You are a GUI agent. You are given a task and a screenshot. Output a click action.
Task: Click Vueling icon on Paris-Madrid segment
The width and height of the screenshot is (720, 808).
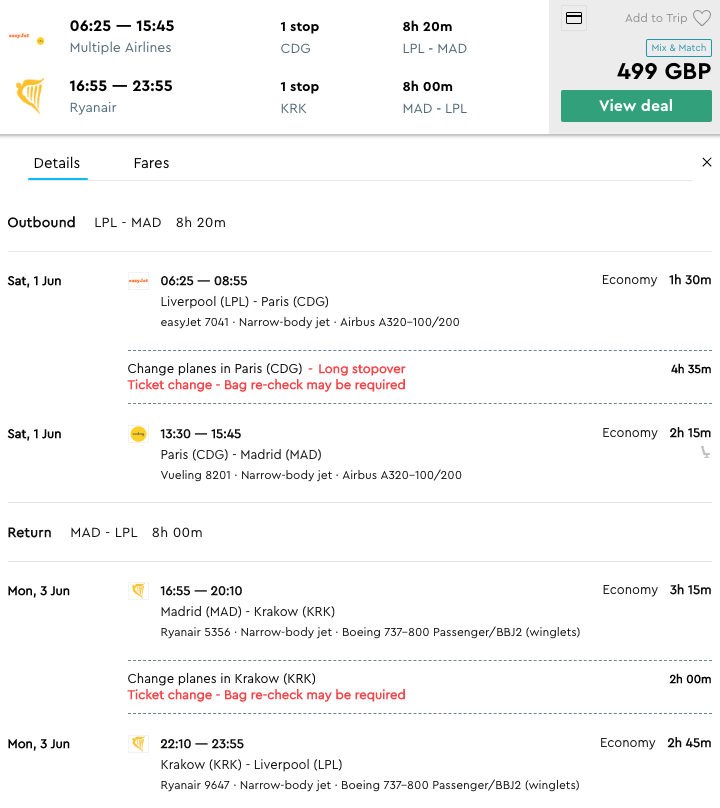(x=138, y=434)
